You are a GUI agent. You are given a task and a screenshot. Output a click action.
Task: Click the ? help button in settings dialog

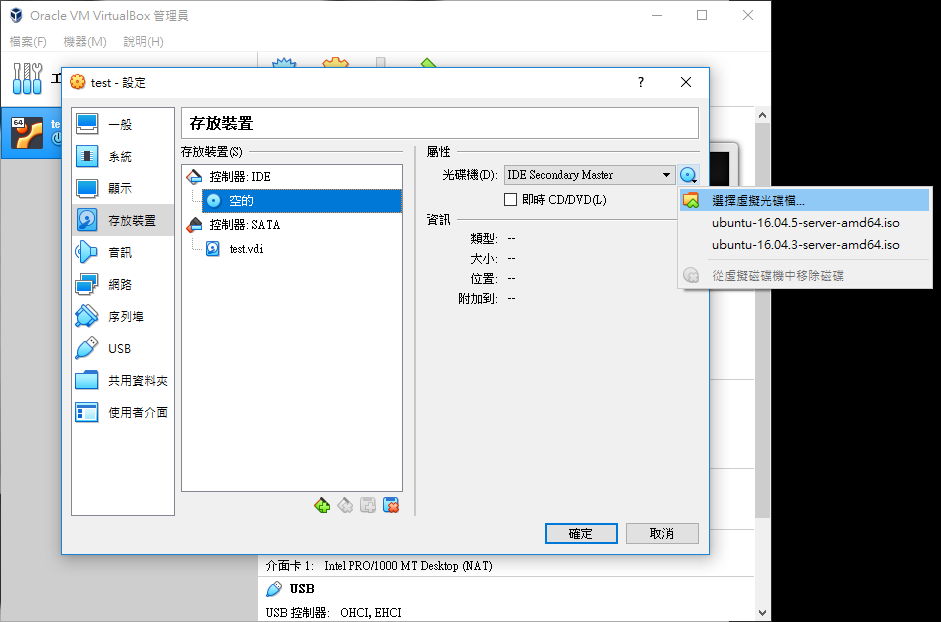[x=641, y=82]
